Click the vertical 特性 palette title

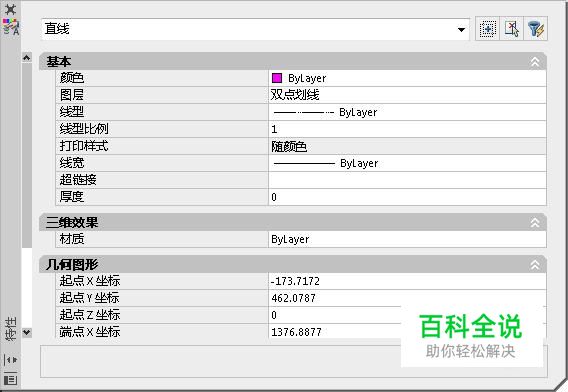pyautogui.click(x=11, y=328)
